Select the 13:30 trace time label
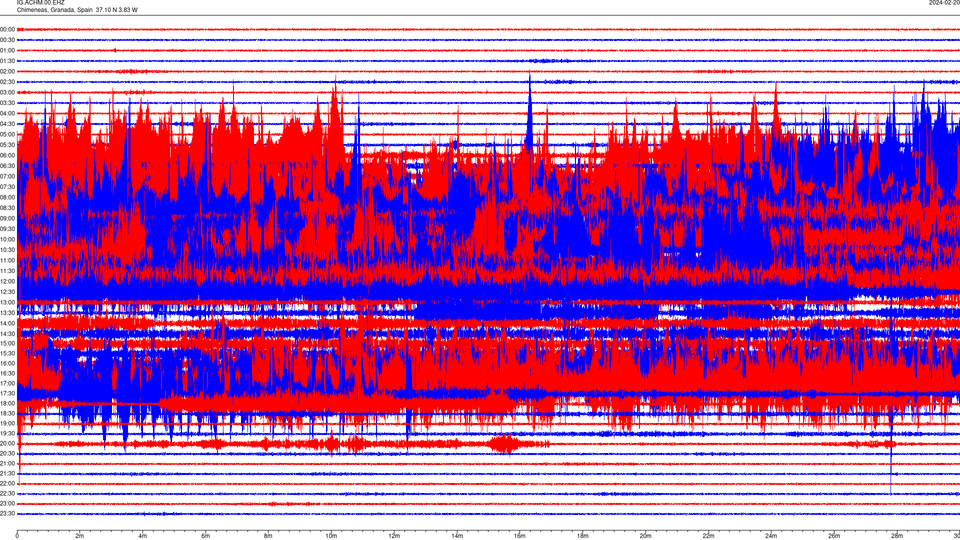Viewport: 960px width, 540px height. point(7,313)
